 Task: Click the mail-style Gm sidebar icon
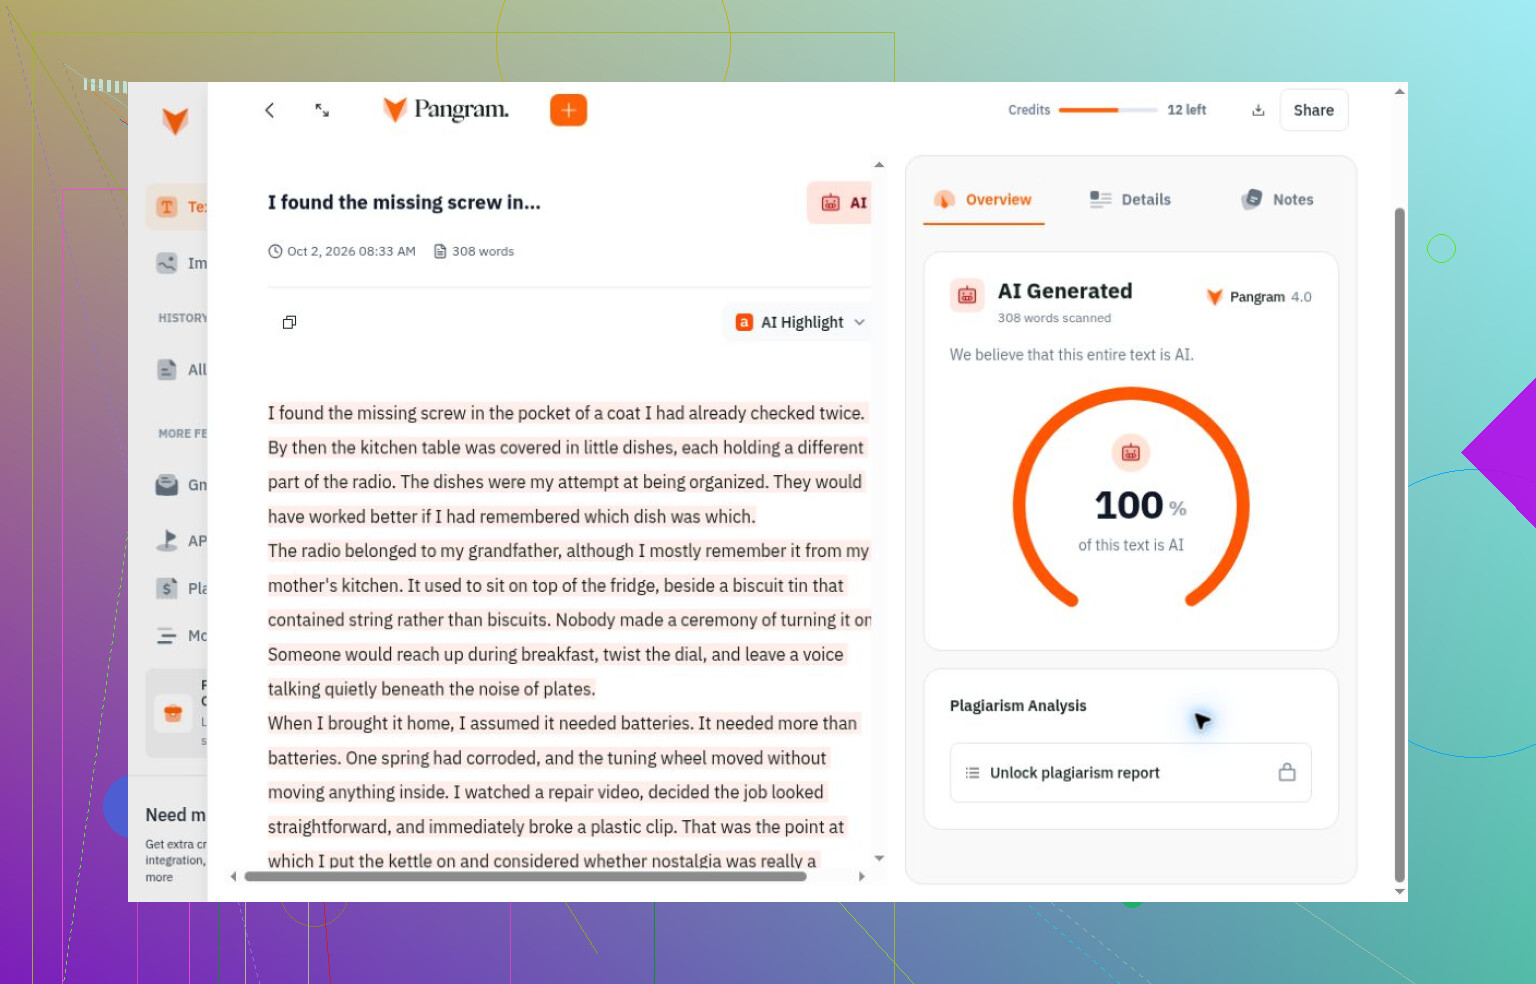click(x=167, y=485)
